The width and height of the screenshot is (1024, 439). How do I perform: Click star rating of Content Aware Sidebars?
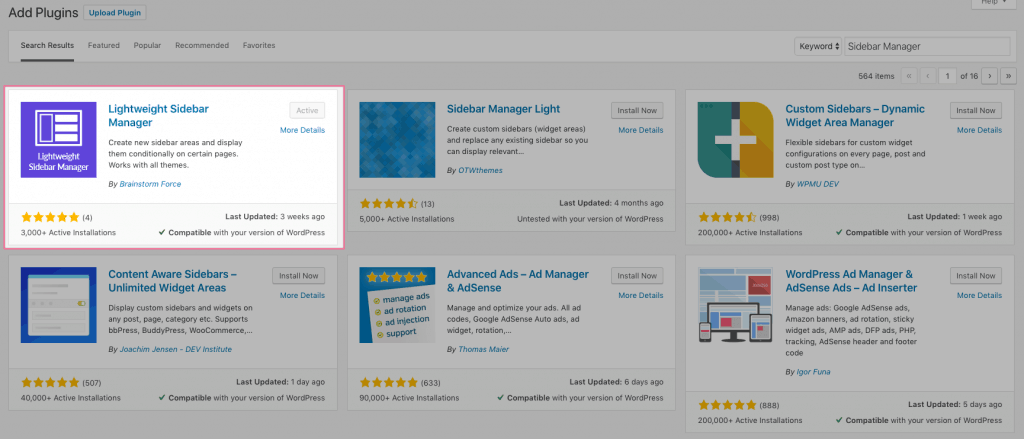click(x=50, y=382)
